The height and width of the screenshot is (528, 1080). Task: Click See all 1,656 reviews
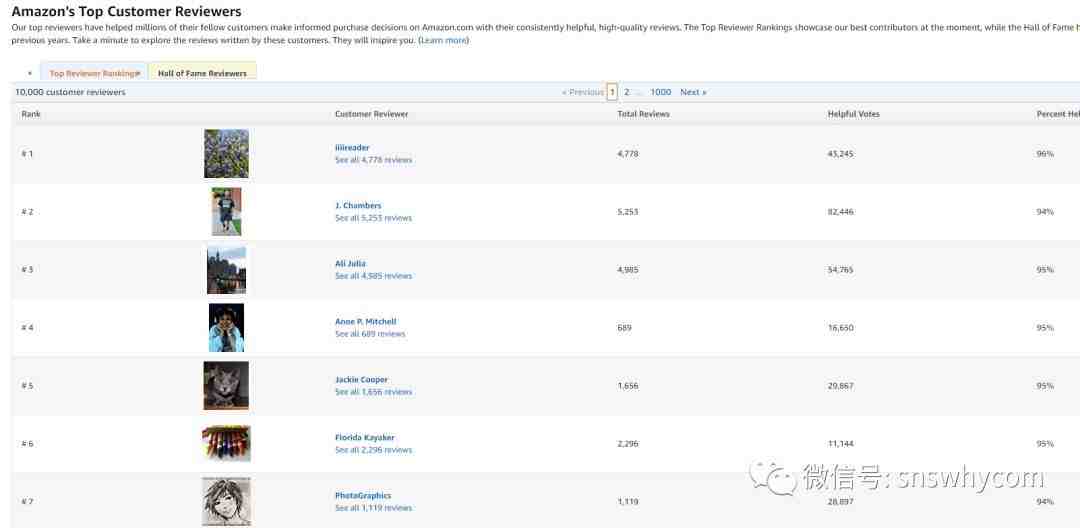(373, 392)
